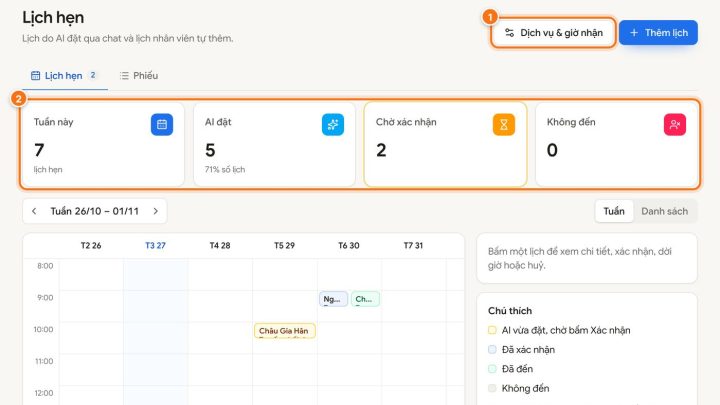
Task: Go to previous week with left chevron
Action: [34, 211]
